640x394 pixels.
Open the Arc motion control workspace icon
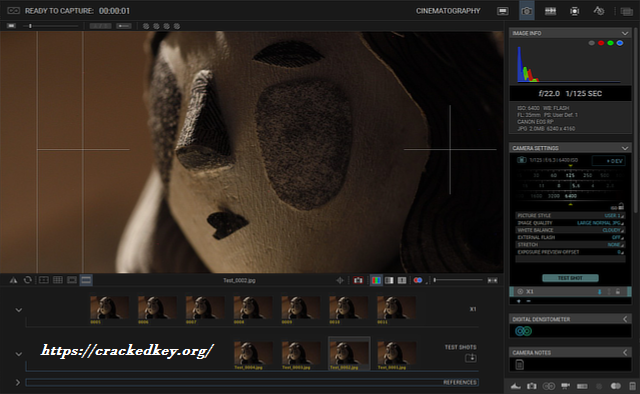599,11
